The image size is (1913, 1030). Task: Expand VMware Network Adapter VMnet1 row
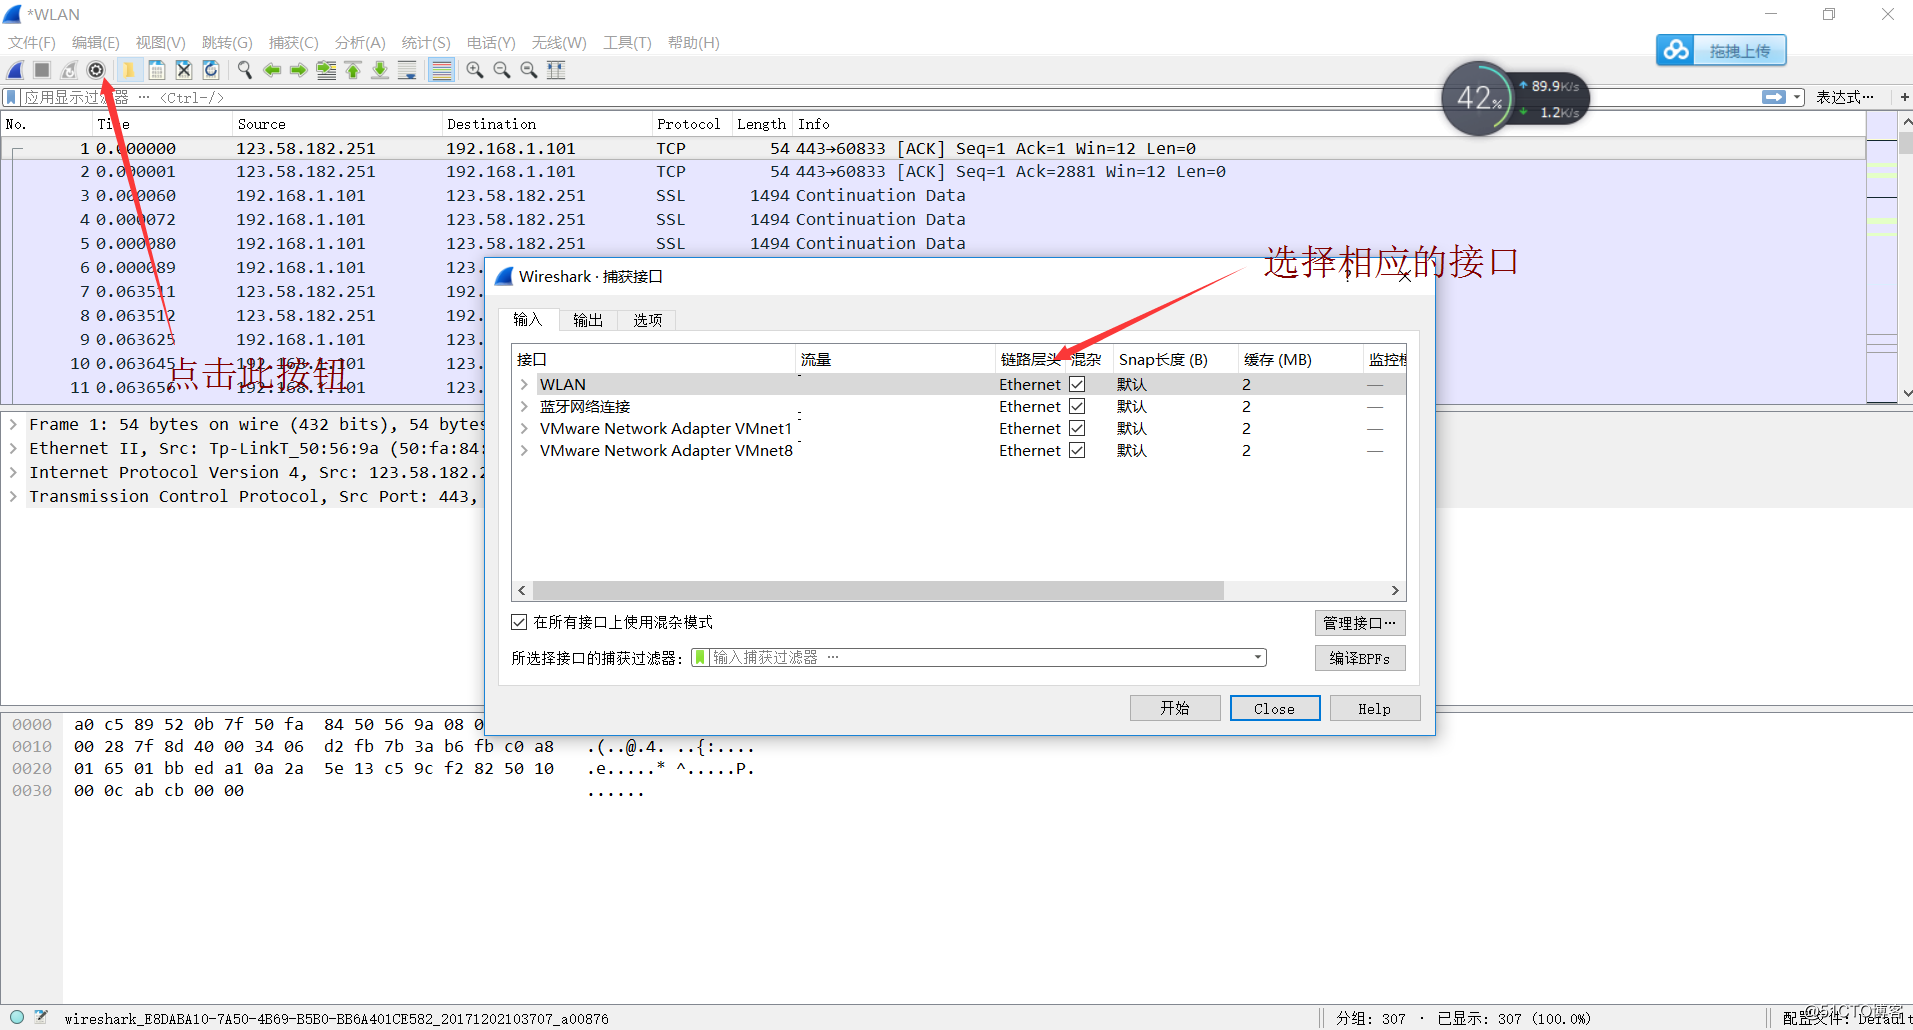click(524, 428)
